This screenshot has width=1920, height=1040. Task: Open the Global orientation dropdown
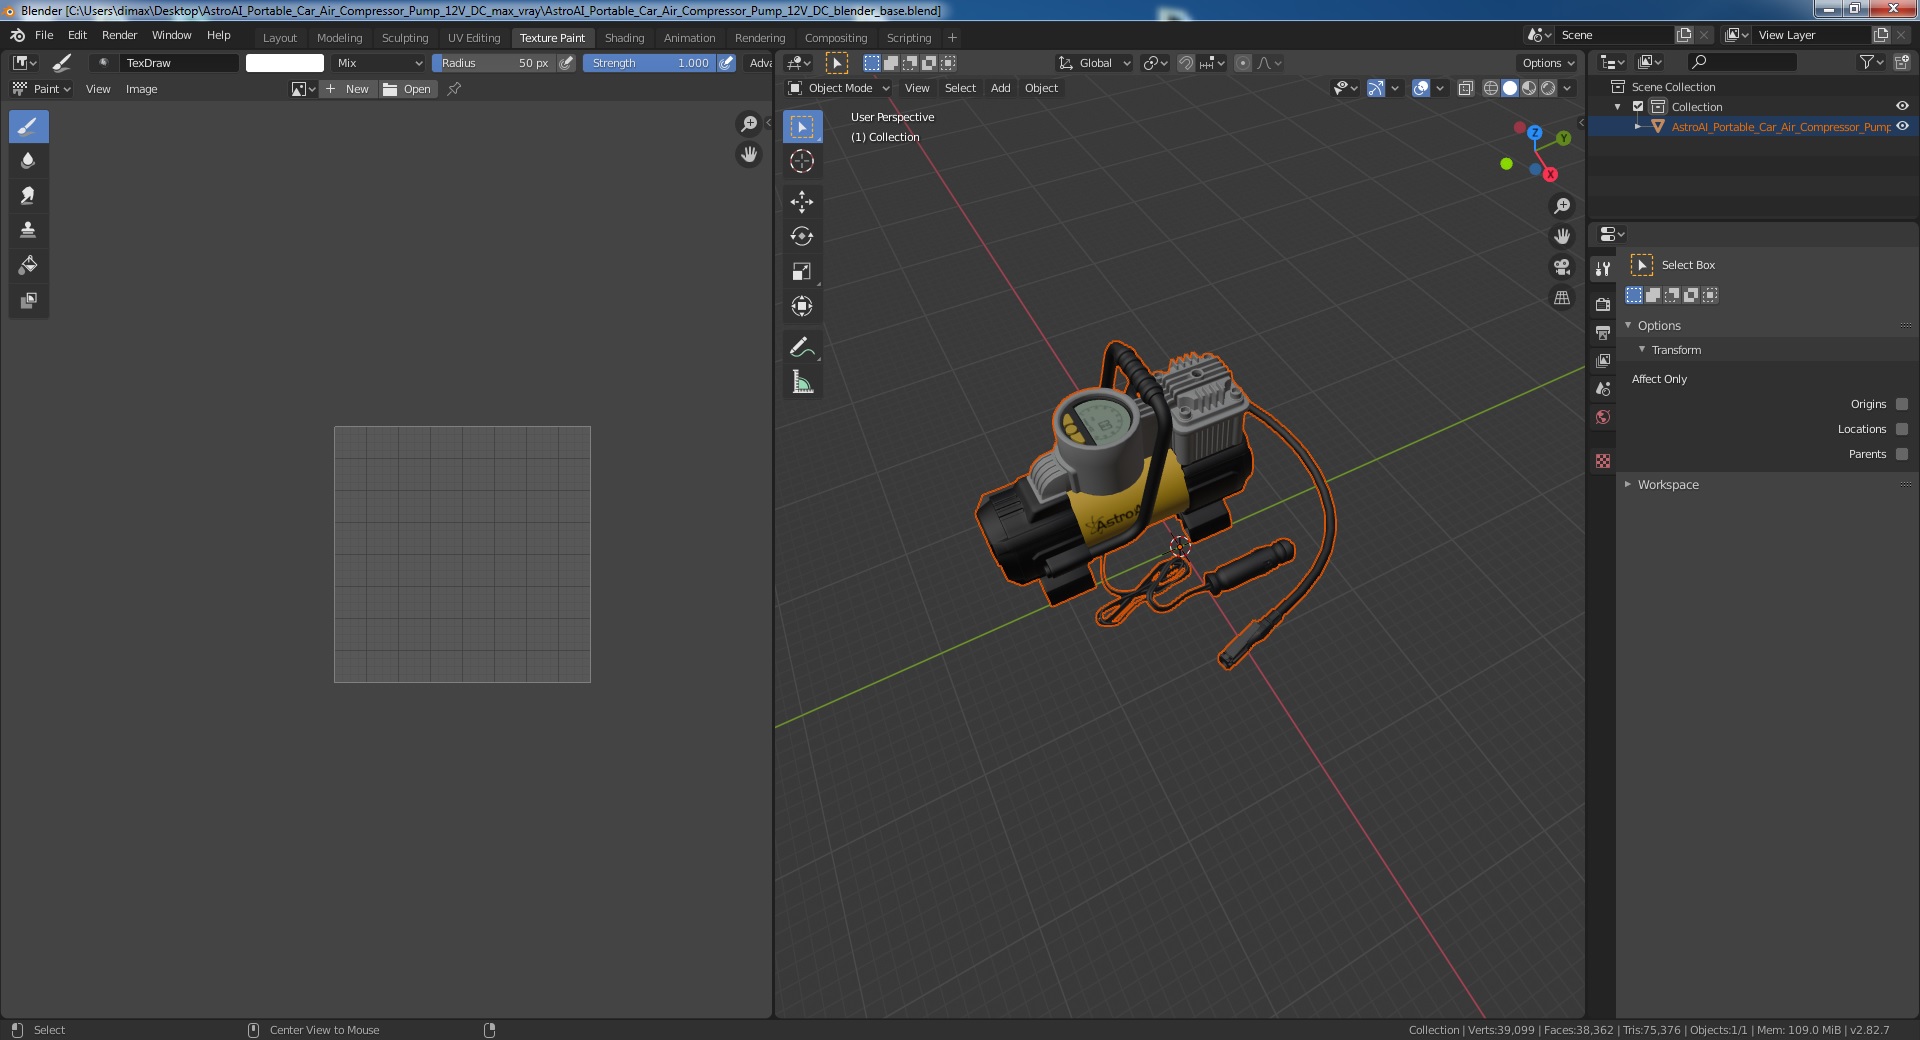pyautogui.click(x=1094, y=63)
